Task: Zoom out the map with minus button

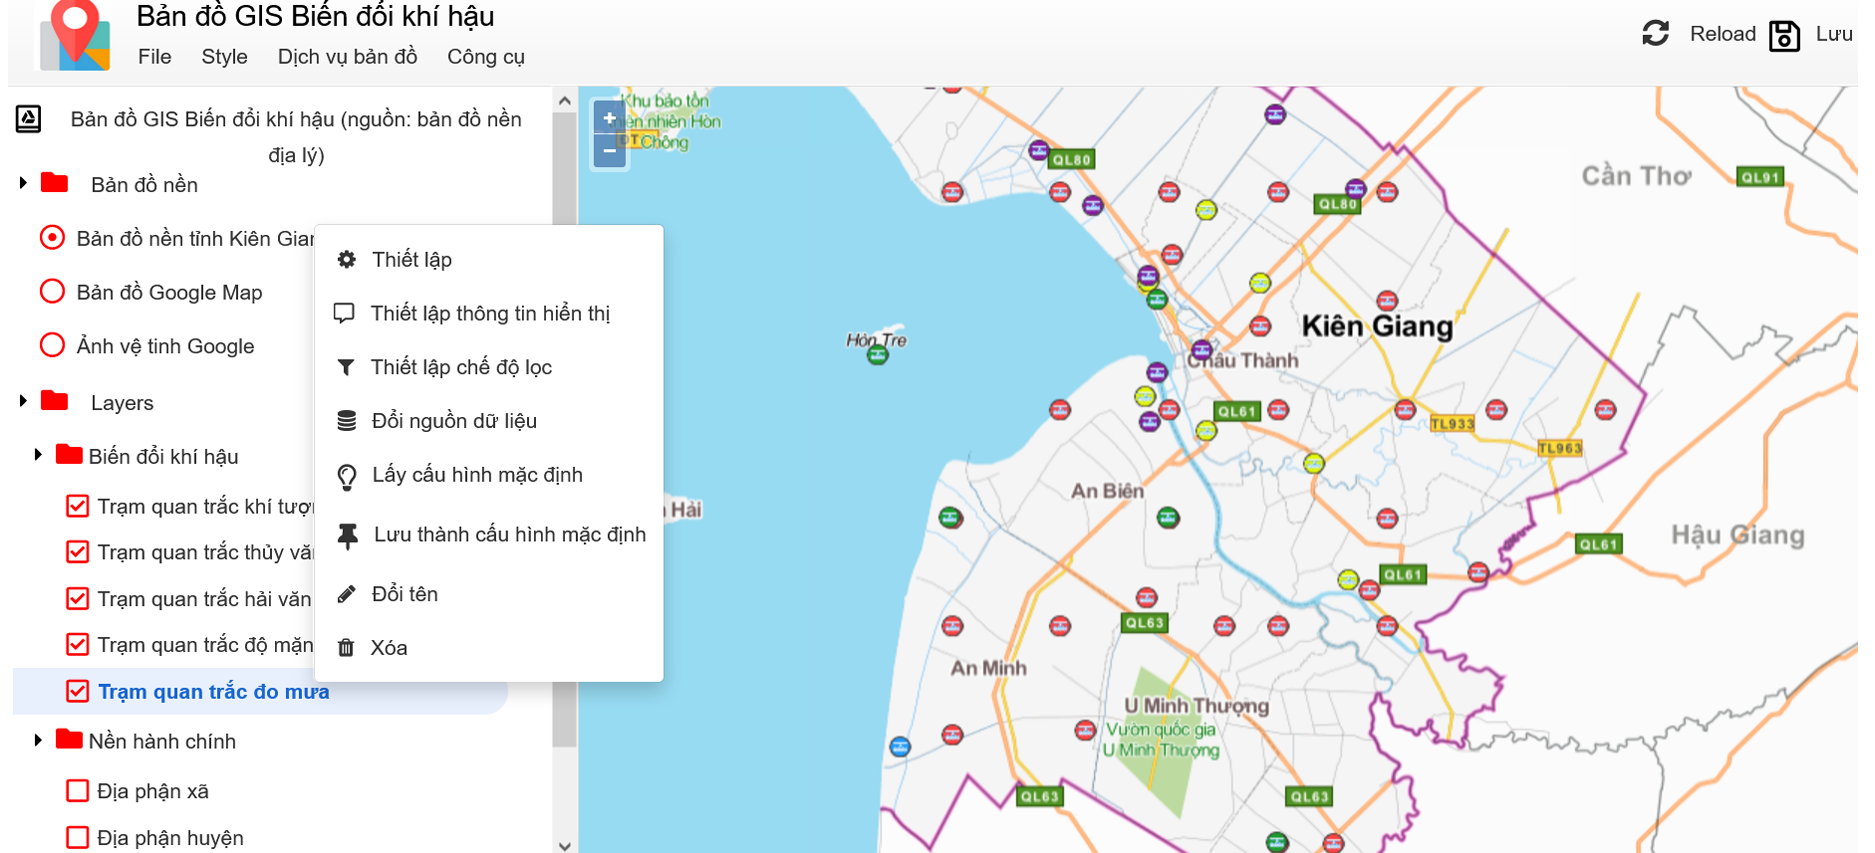Action: point(609,151)
